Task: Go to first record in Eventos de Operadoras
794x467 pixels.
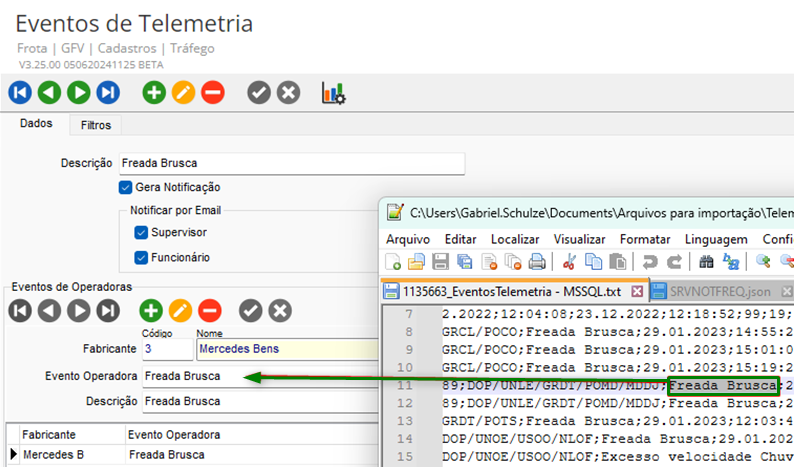Action: click(x=20, y=310)
